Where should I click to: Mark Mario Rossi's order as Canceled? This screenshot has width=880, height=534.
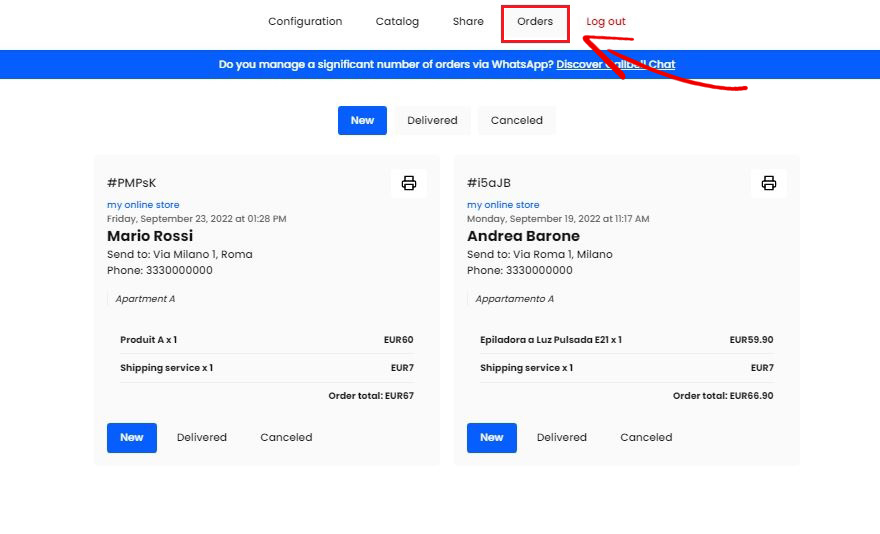286,438
